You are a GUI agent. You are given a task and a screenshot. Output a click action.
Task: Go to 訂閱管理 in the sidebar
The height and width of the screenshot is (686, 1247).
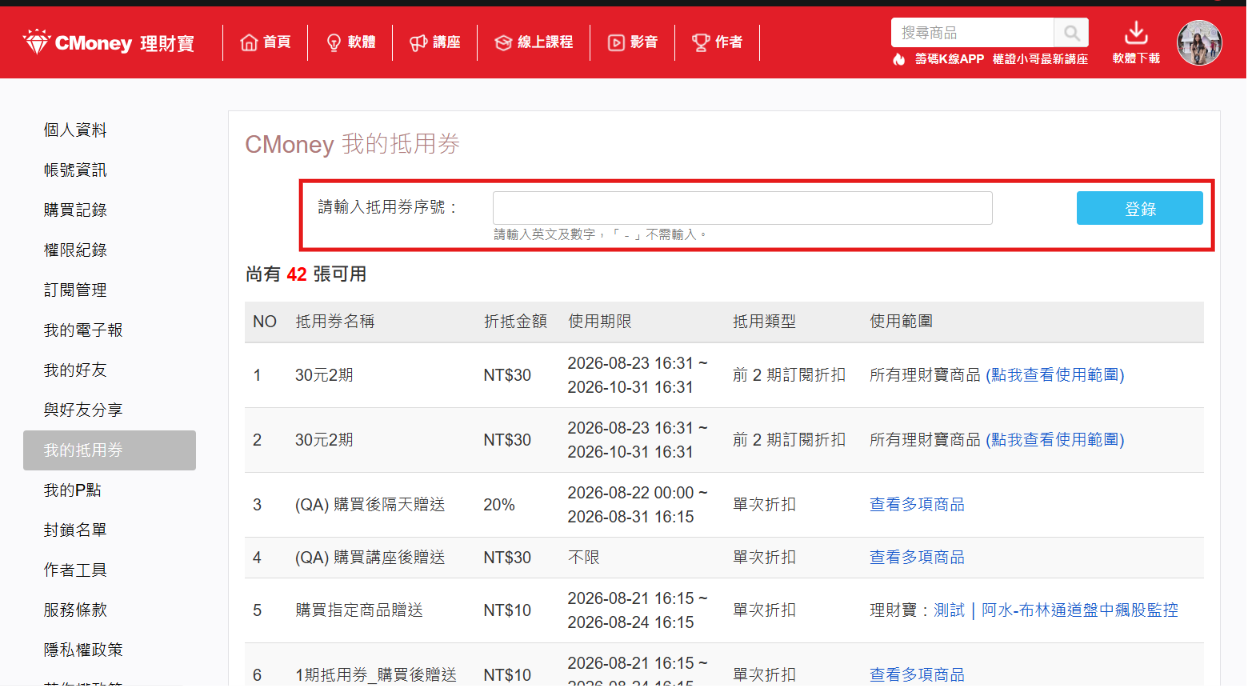(75, 290)
